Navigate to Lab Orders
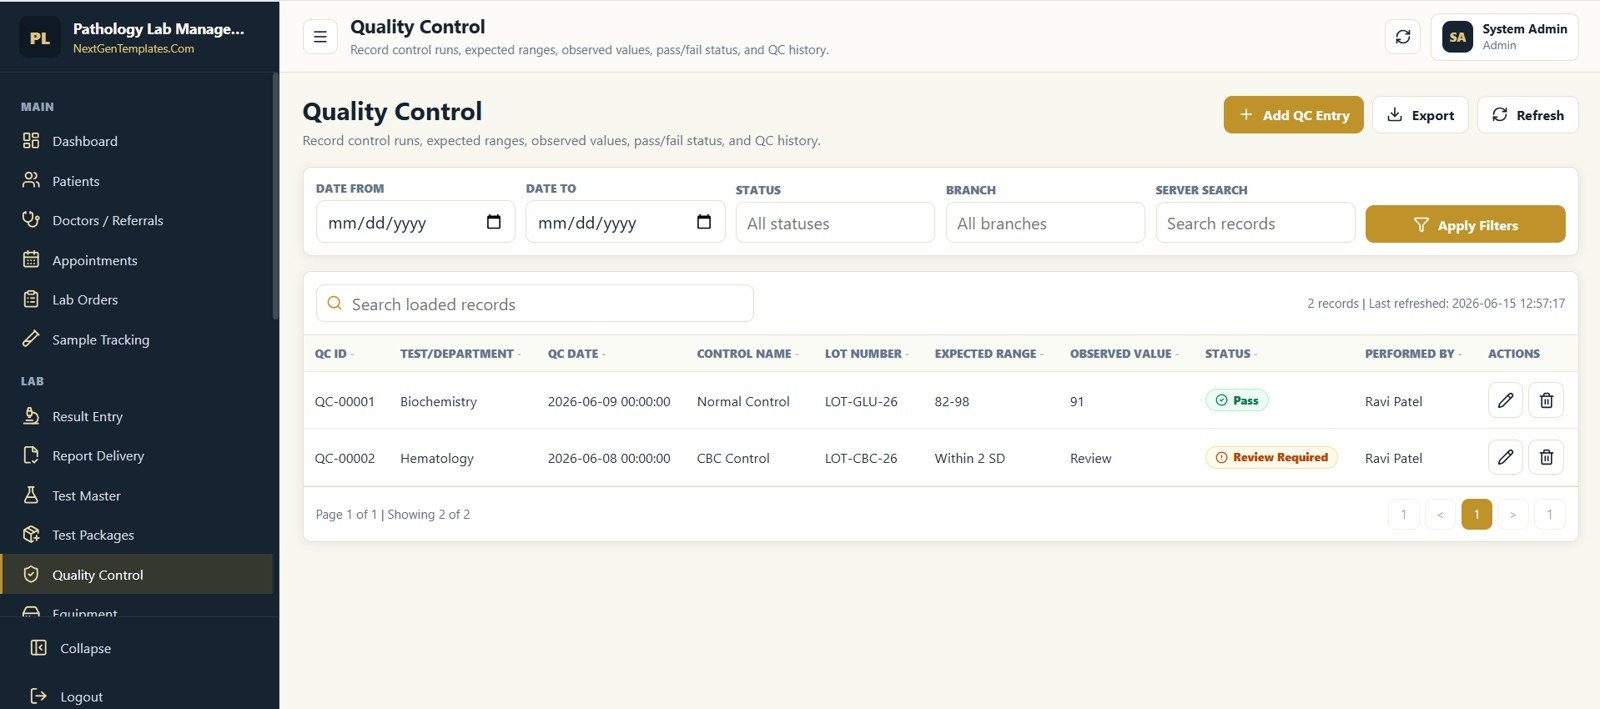Image resolution: width=1600 pixels, height=709 pixels. click(136, 299)
